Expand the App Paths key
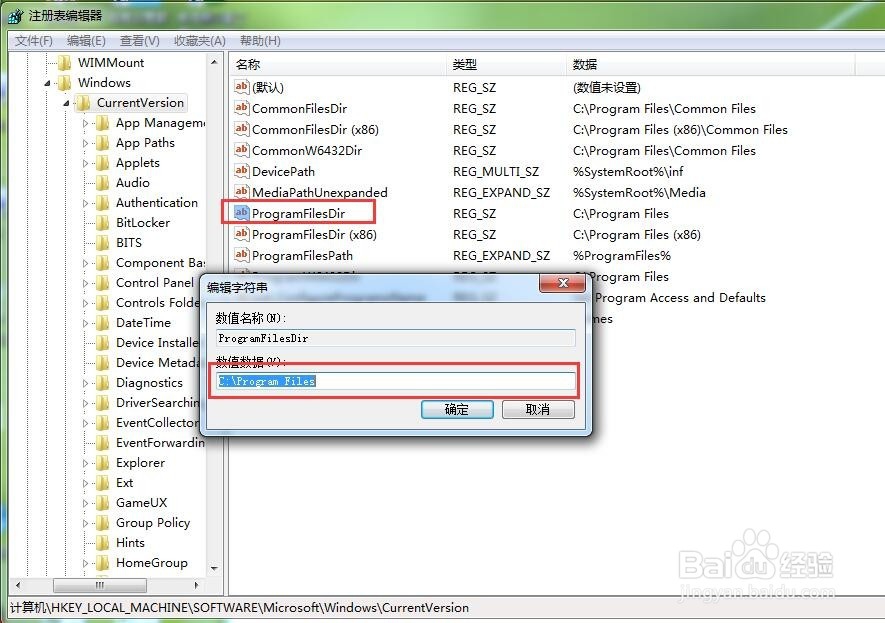885x623 pixels. coord(85,143)
